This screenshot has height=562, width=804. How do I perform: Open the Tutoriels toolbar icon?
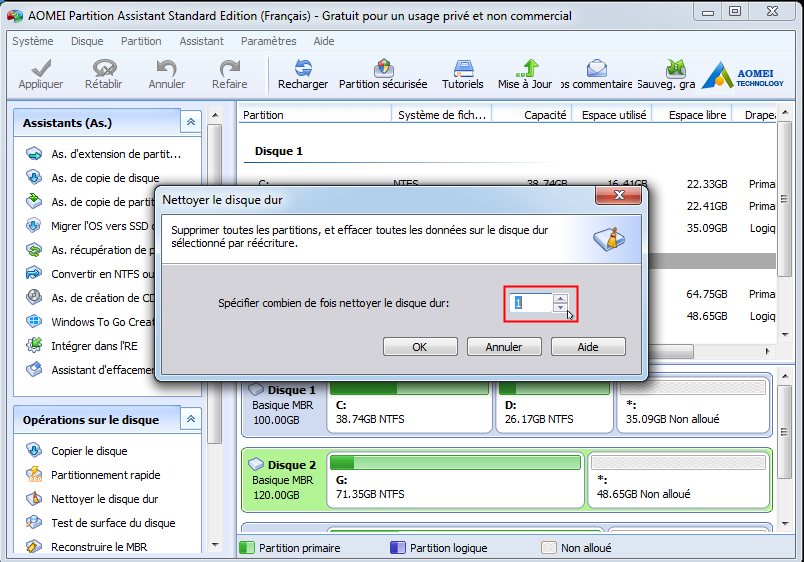pyautogui.click(x=463, y=75)
